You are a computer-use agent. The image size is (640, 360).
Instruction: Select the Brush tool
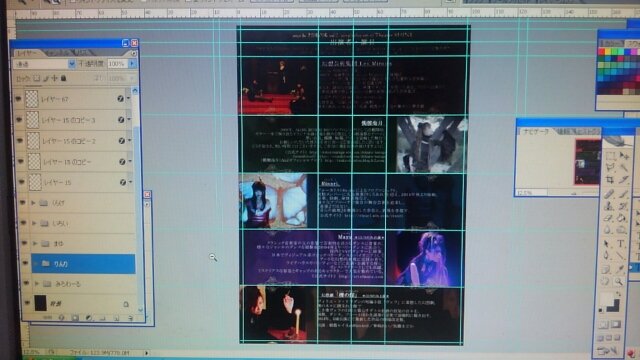coord(623,194)
